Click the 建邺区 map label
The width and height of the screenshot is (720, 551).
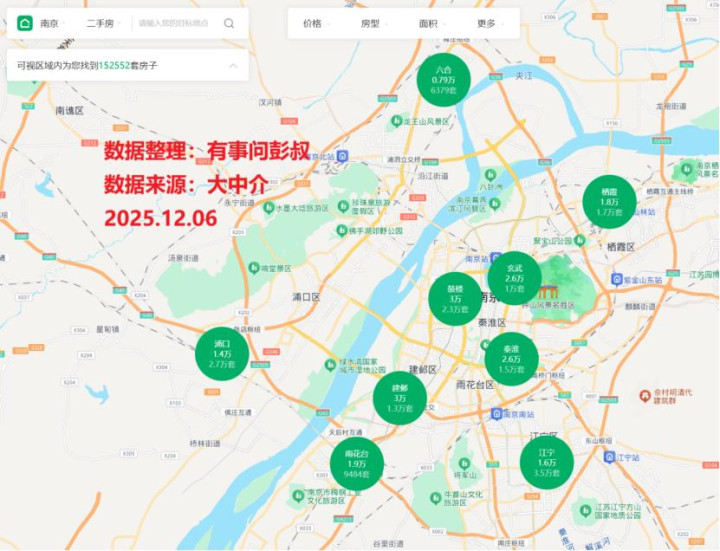pyautogui.click(x=423, y=369)
